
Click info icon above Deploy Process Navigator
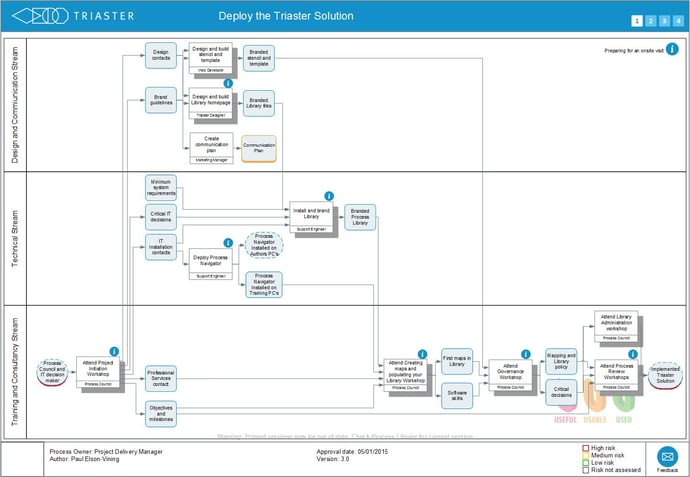pos(228,243)
